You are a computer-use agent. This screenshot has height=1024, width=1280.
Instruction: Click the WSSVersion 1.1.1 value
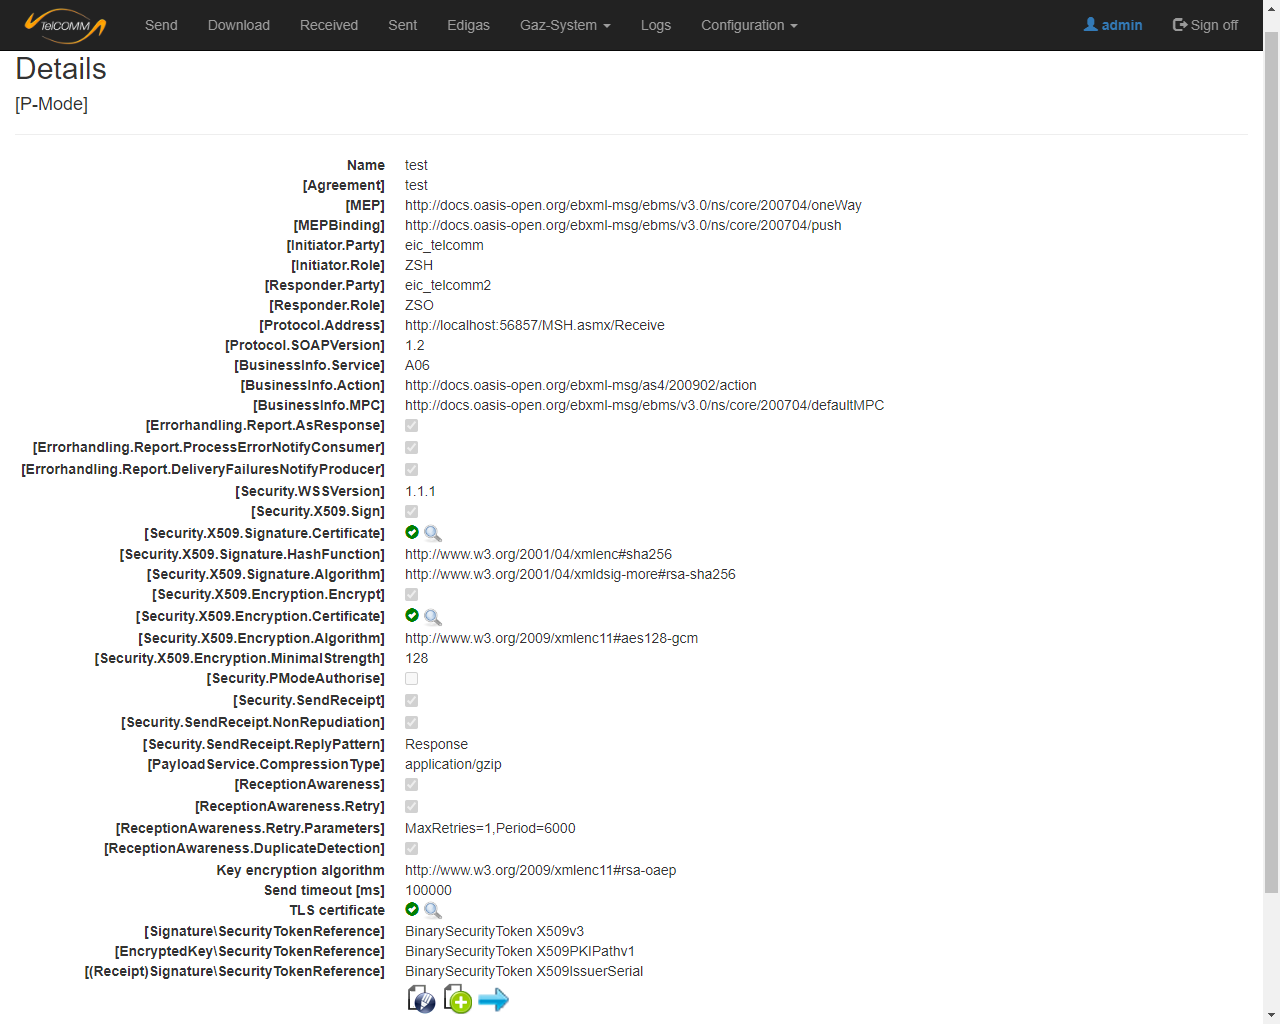[420, 491]
